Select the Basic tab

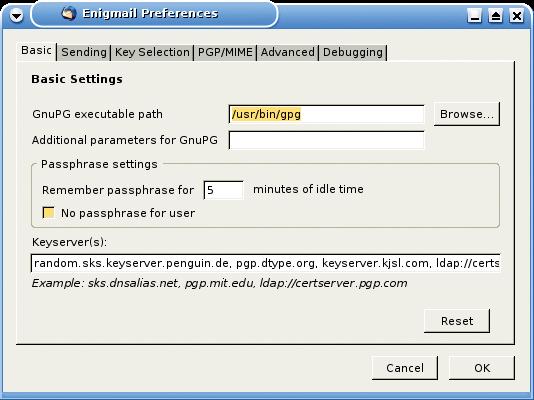(x=36, y=51)
